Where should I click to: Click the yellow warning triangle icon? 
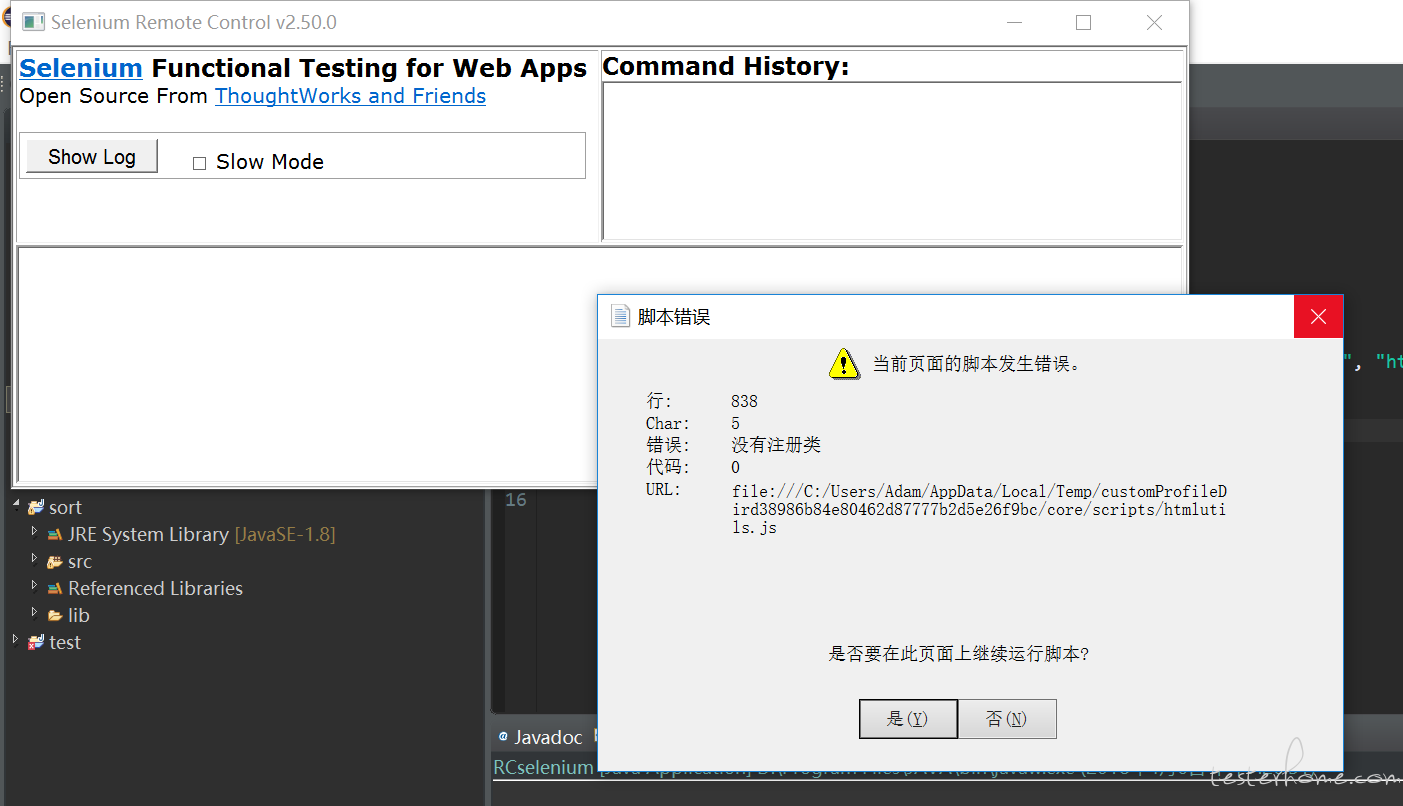pos(845,363)
